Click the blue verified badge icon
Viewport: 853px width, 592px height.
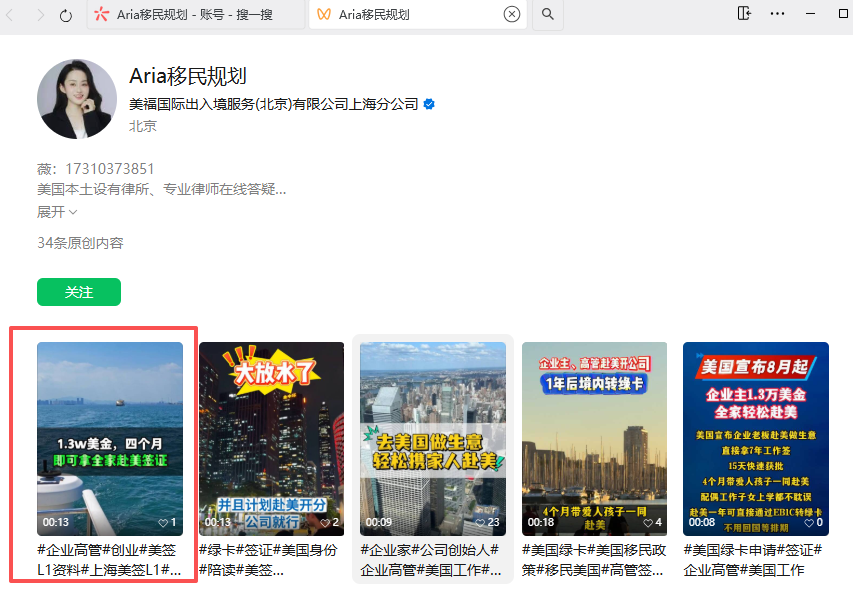coord(429,104)
